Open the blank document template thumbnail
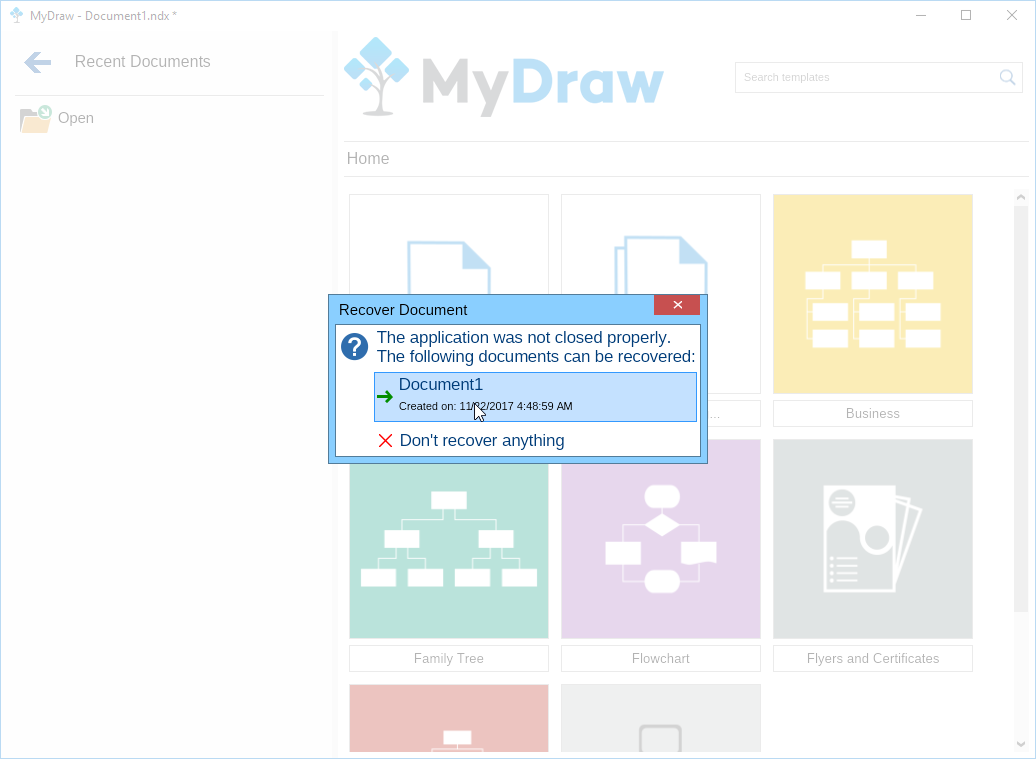This screenshot has height=759, width=1036. tap(449, 244)
